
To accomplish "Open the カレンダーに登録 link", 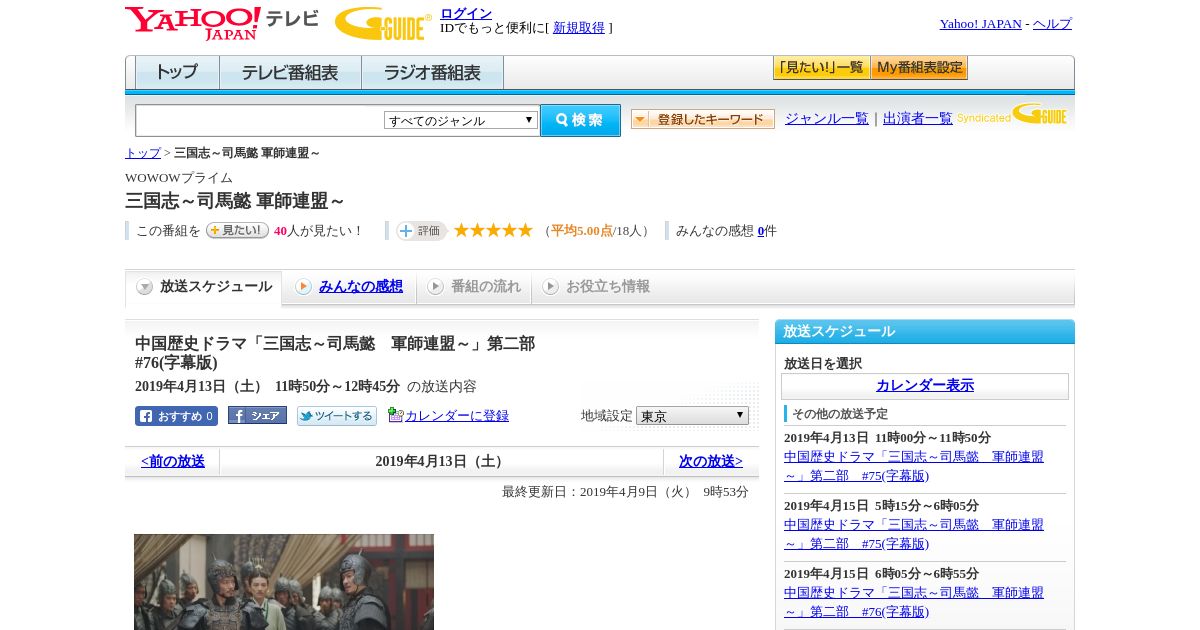I will 457,416.
